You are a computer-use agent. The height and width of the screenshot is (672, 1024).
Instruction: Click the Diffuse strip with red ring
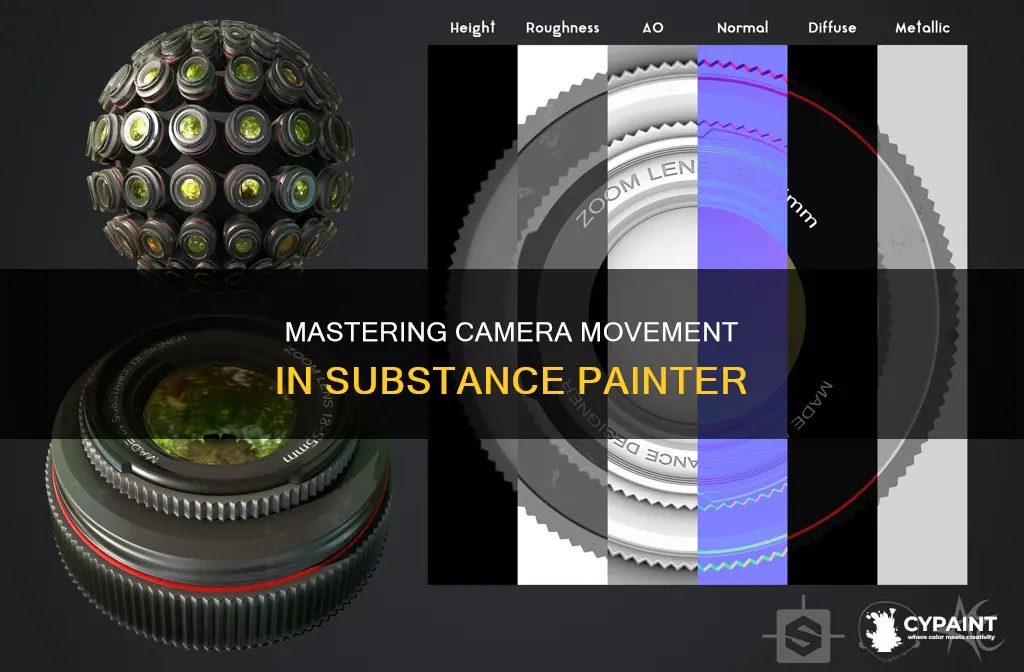(833, 315)
